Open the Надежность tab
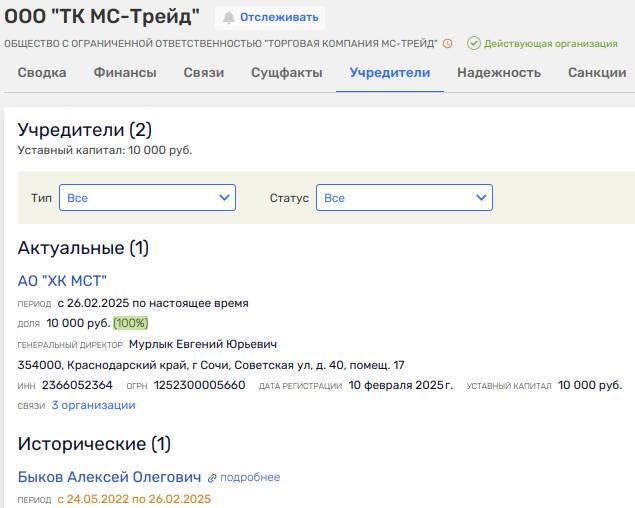 (499, 73)
